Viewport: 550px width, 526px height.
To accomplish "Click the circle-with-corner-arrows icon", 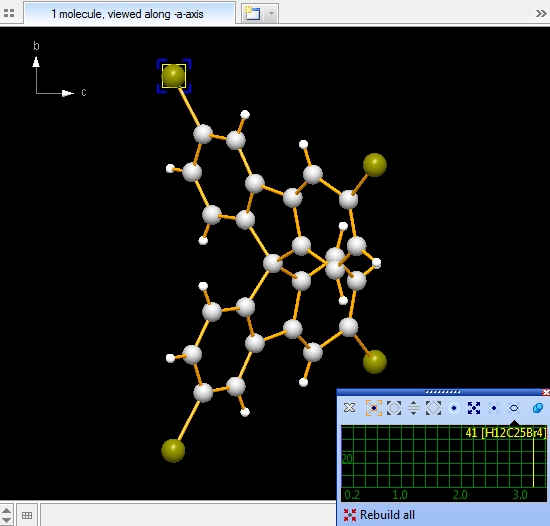I will pyautogui.click(x=394, y=408).
